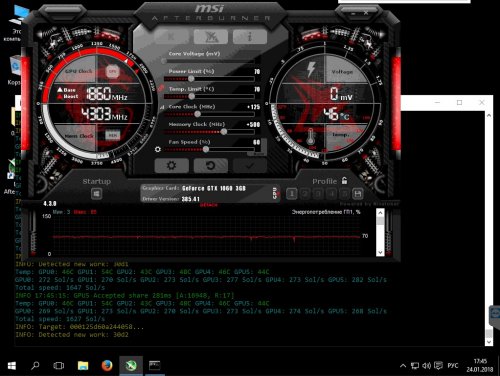Image resolution: width=500 pixels, height=376 pixels.
Task: Open the core clock curve editor icon
Action: click(x=162, y=107)
